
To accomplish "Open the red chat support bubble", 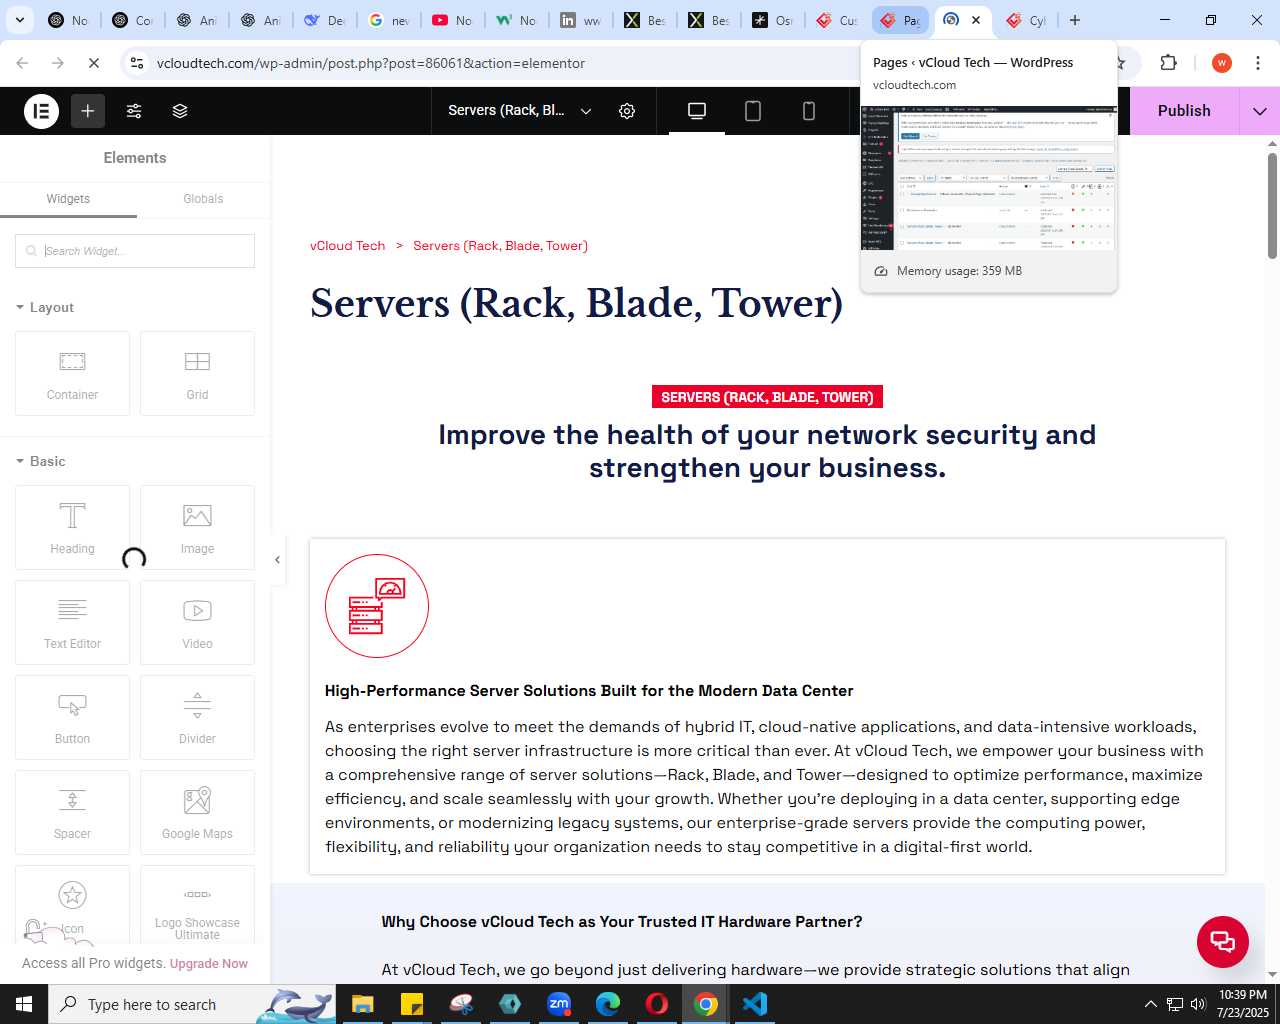I will tap(1222, 941).
